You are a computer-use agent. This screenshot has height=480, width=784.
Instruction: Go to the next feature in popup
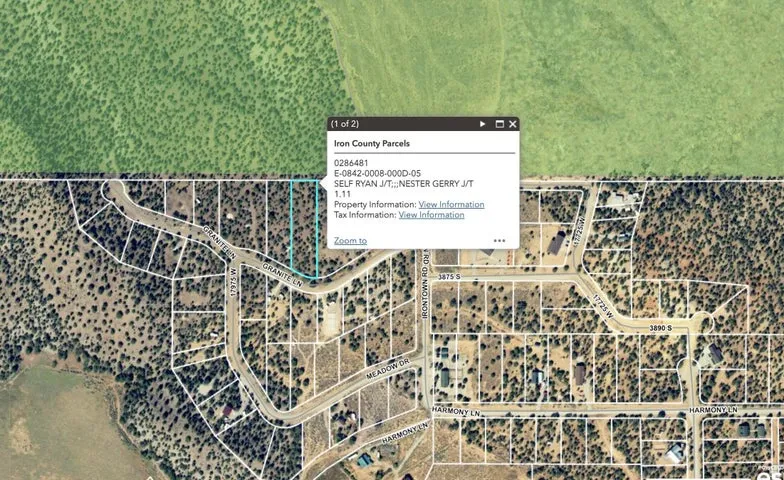482,124
